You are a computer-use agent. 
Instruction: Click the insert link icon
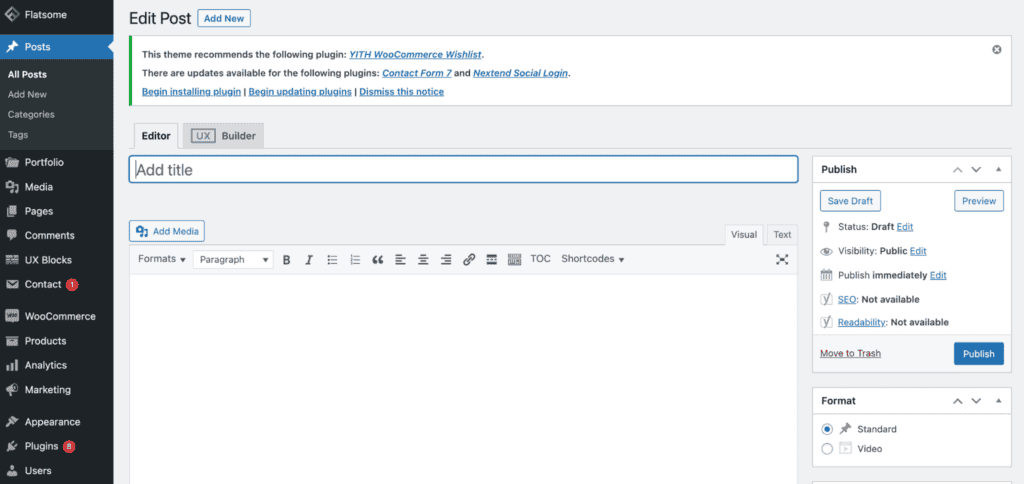point(469,260)
